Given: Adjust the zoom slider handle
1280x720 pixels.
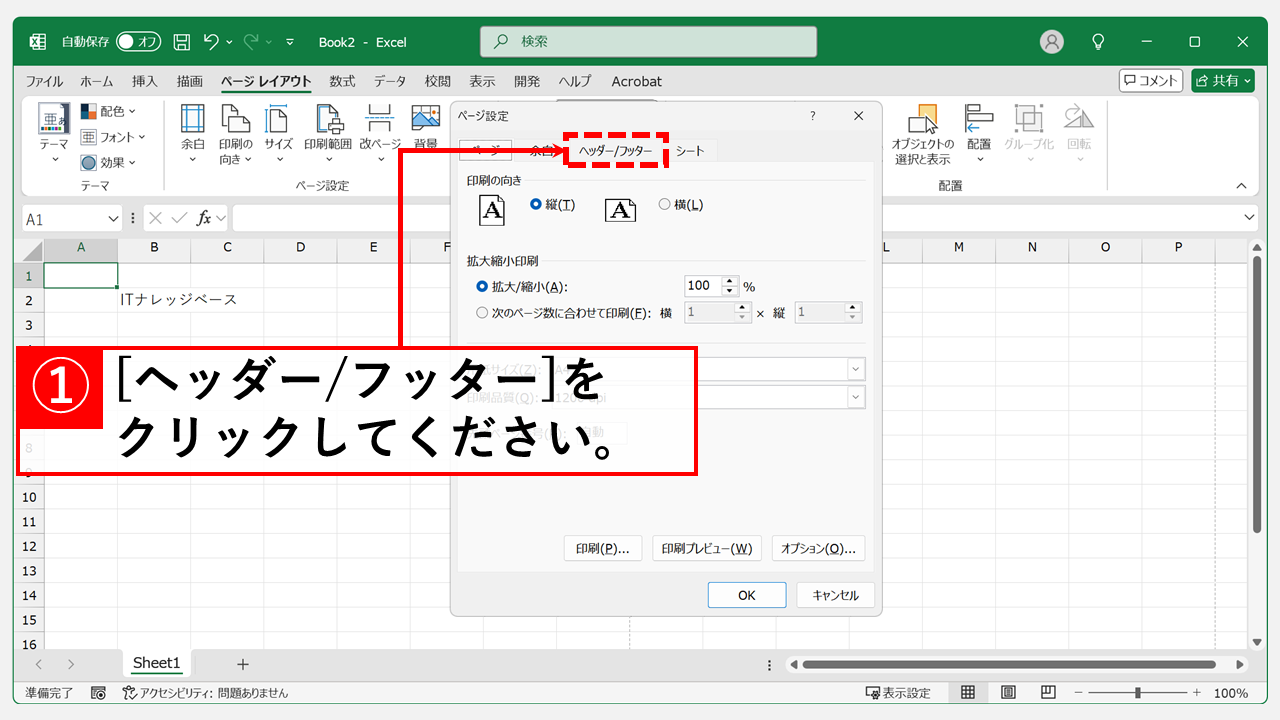Looking at the screenshot, I should click(x=1138, y=692).
